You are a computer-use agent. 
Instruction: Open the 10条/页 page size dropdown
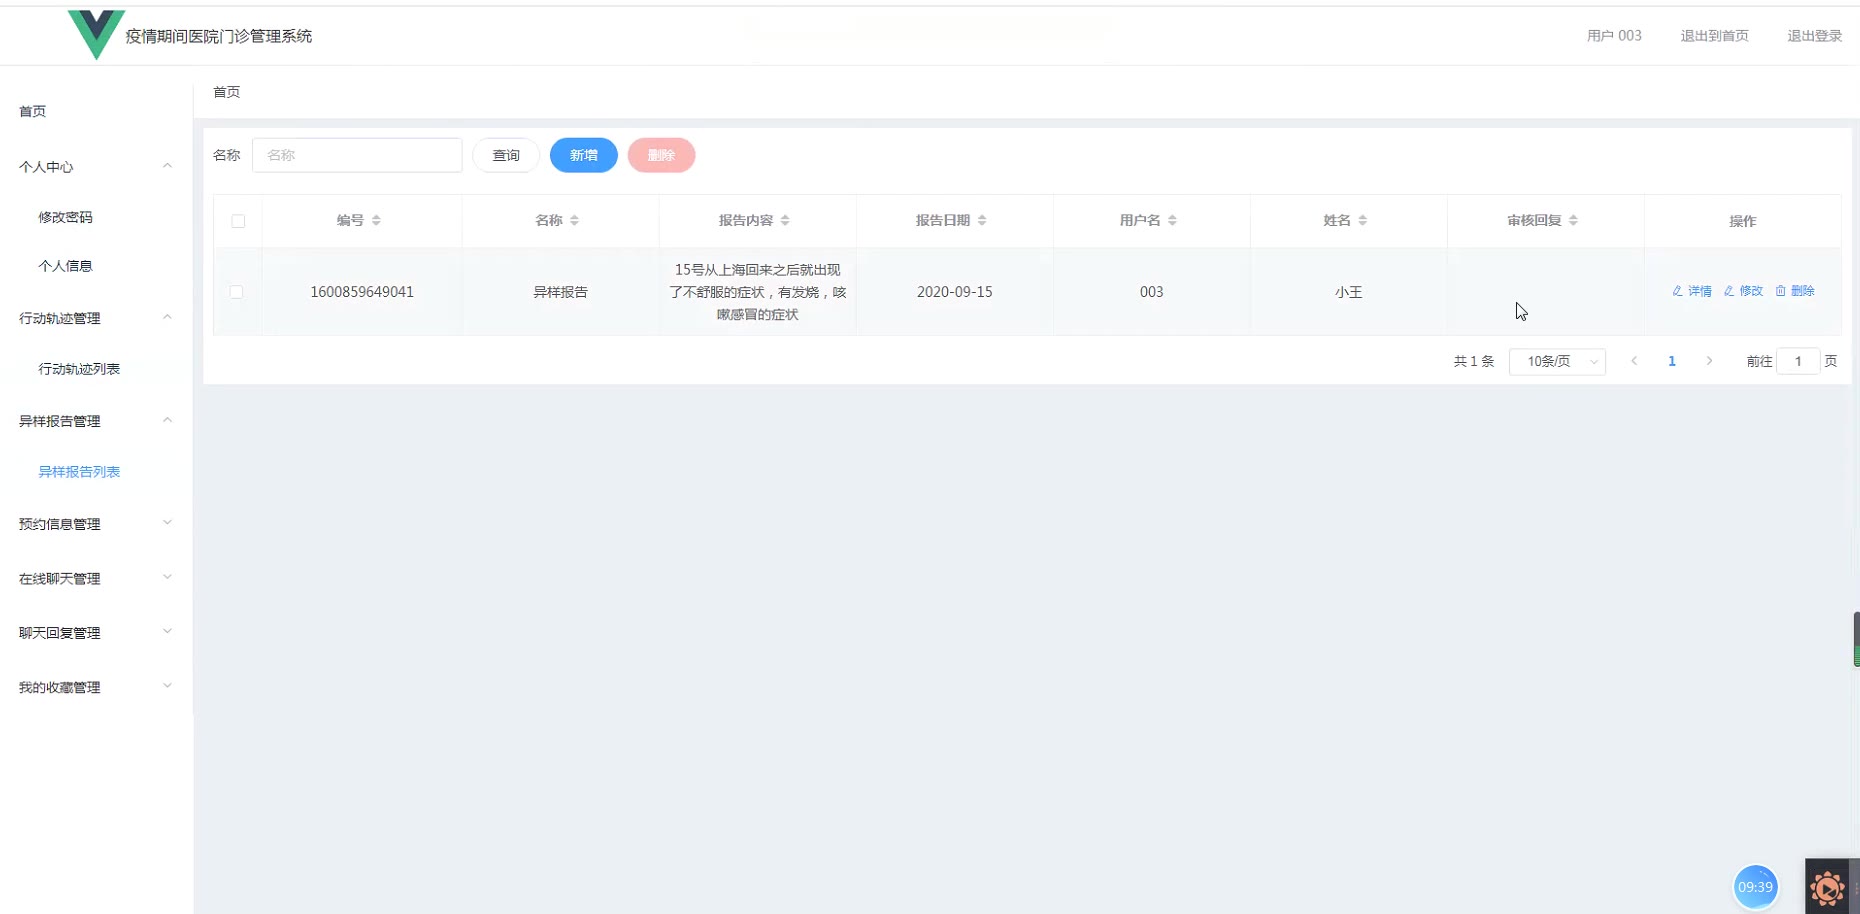(1557, 361)
